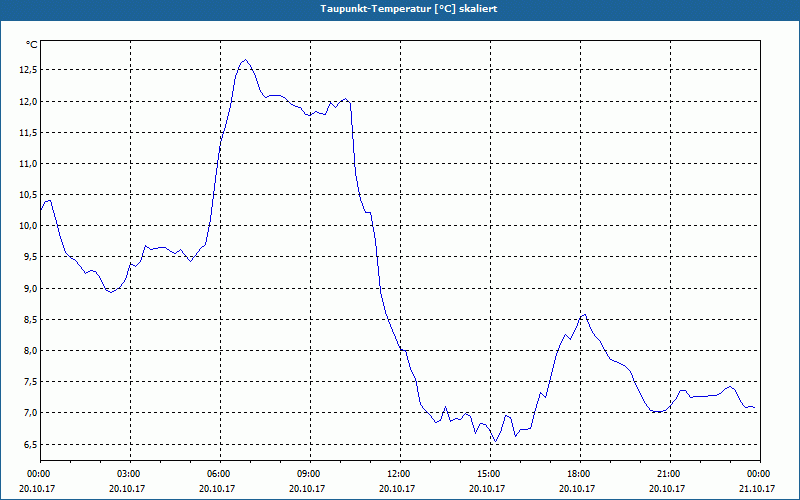Viewport: 800px width, 500px height.
Task: Select the 10,5 y-axis label
Action: [28, 195]
